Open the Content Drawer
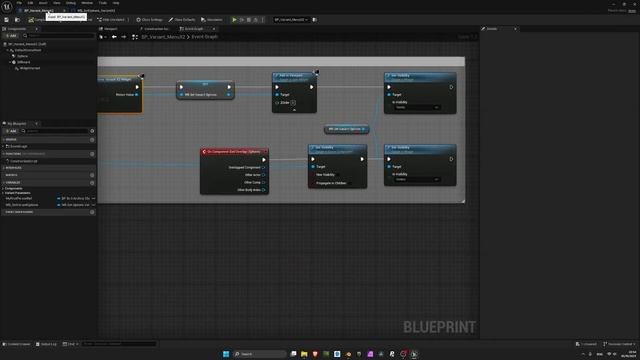This screenshot has height=360, width=640. tap(17, 344)
